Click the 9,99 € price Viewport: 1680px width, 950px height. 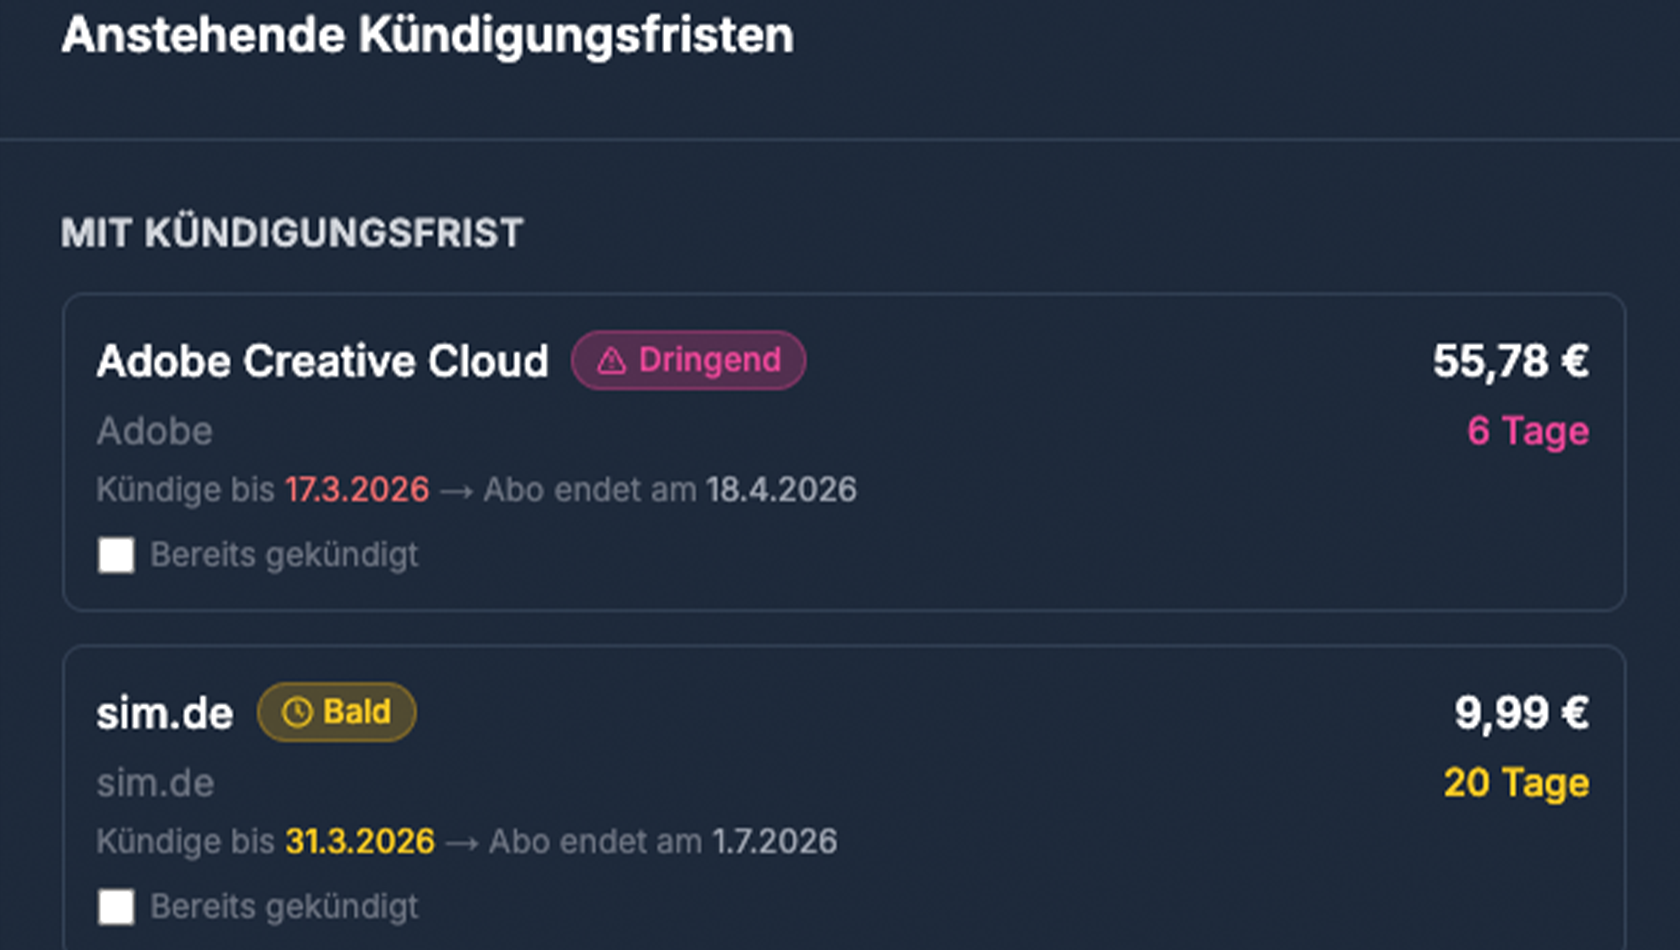pos(1521,713)
